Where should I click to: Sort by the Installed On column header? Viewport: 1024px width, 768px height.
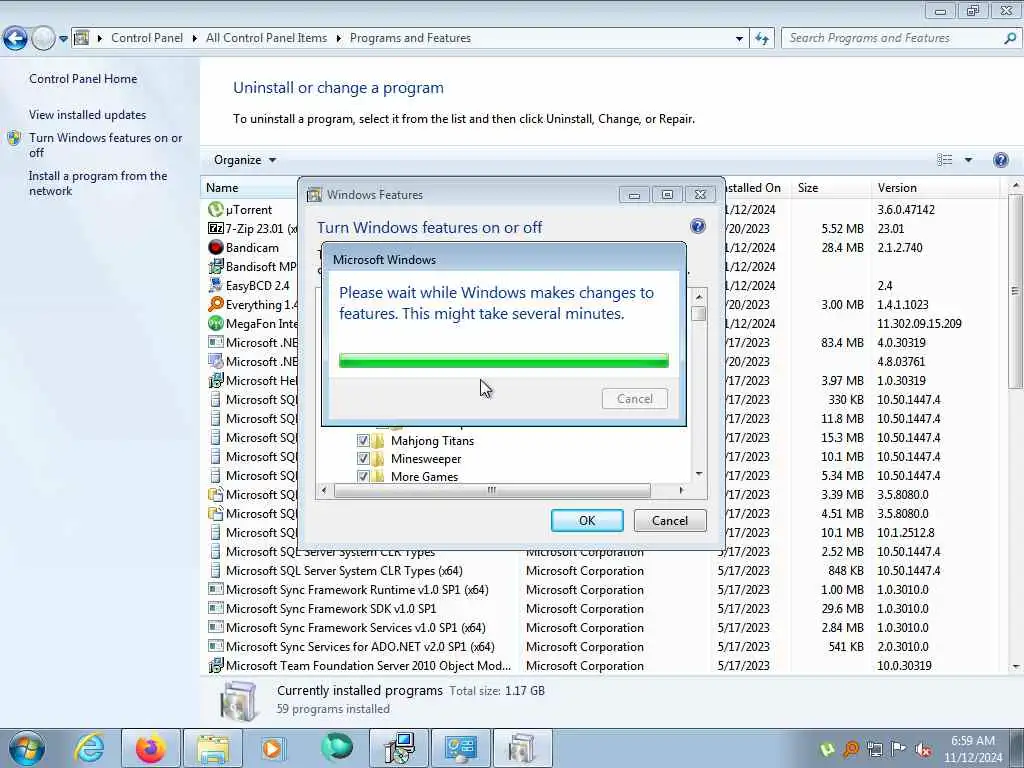(x=755, y=187)
